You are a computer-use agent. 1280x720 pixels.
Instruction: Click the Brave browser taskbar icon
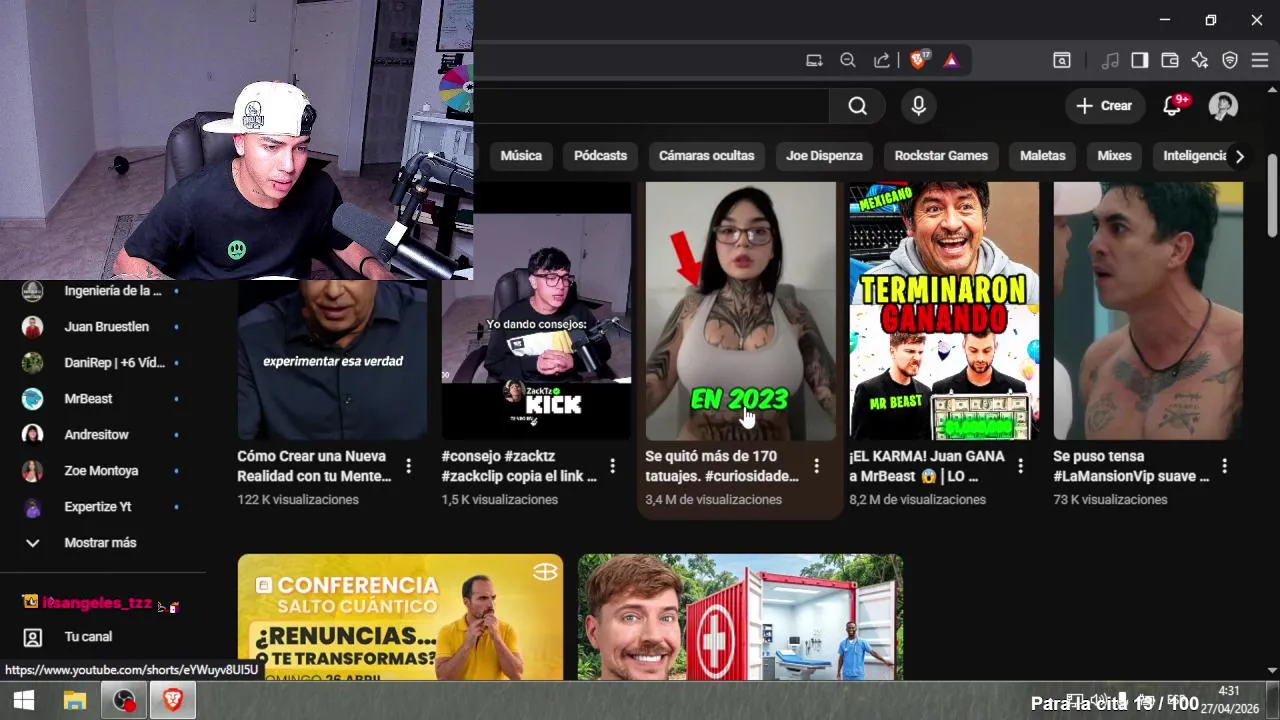click(173, 701)
